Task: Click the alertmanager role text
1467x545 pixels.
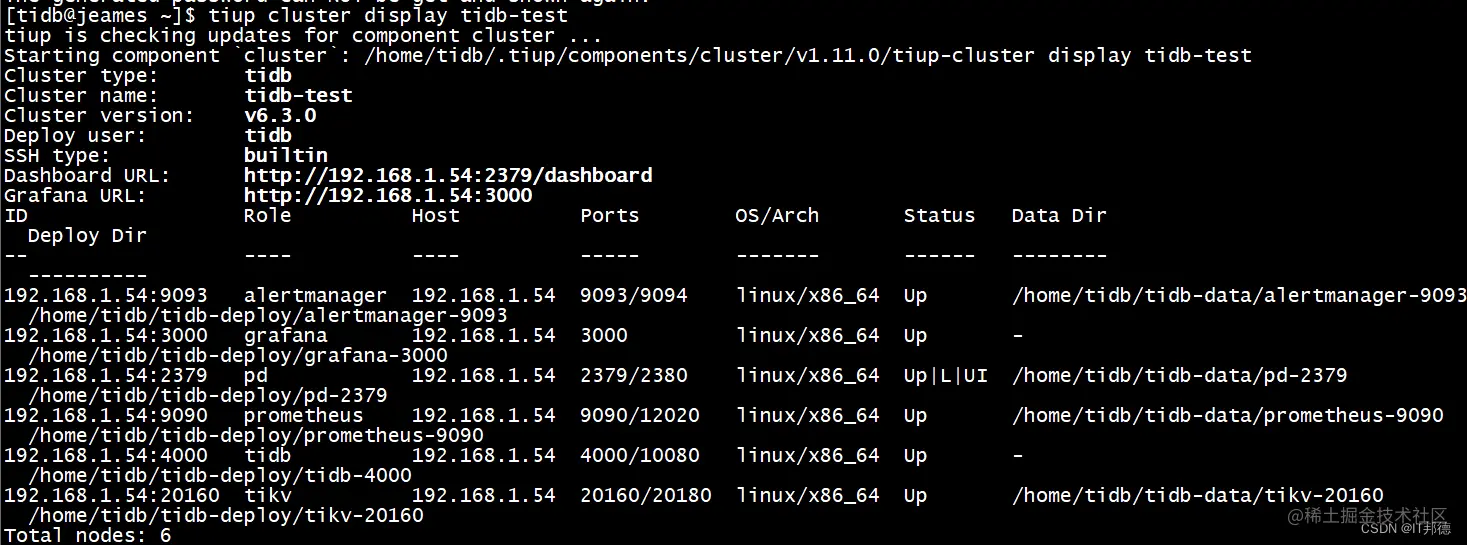Action: [315, 296]
